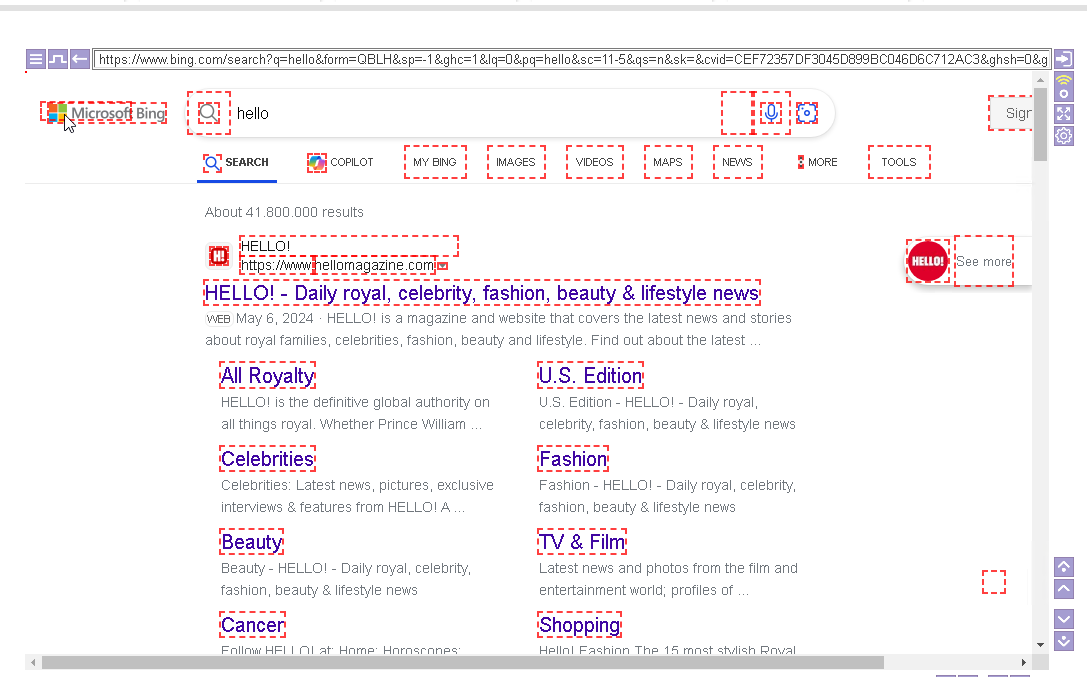Click the Microsoft Bing logo

point(103,112)
